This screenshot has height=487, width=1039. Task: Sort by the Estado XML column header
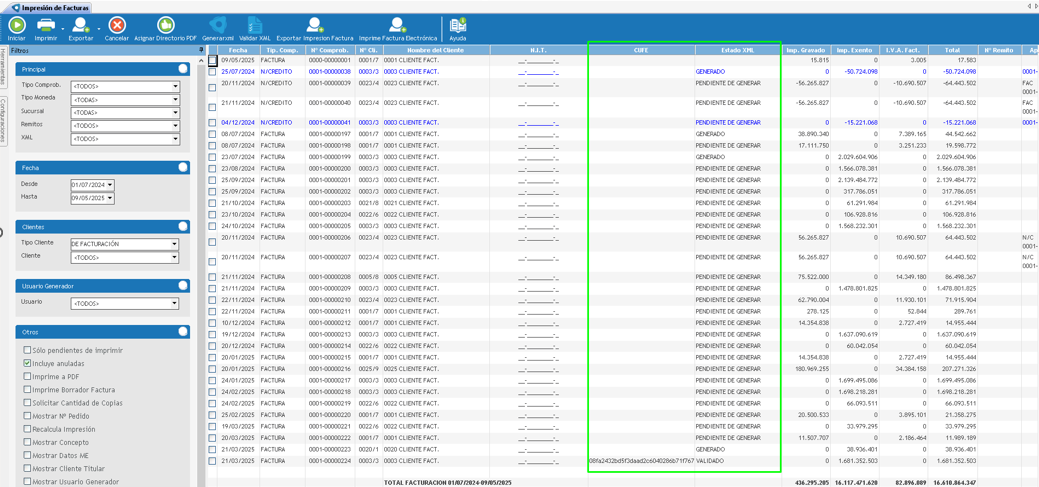click(737, 50)
